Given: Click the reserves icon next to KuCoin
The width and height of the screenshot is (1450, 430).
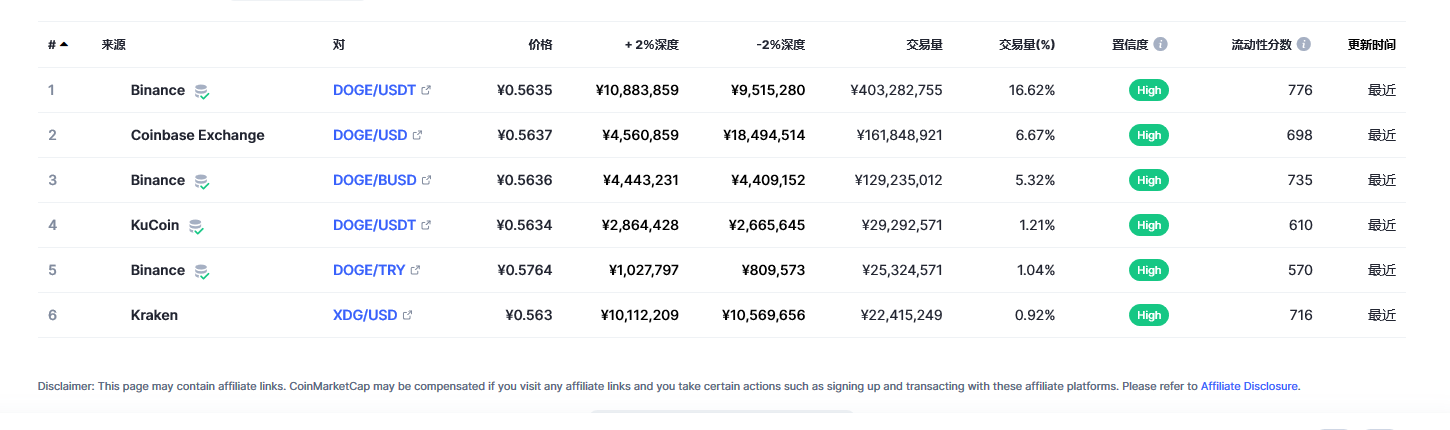Looking at the screenshot, I should (196, 226).
